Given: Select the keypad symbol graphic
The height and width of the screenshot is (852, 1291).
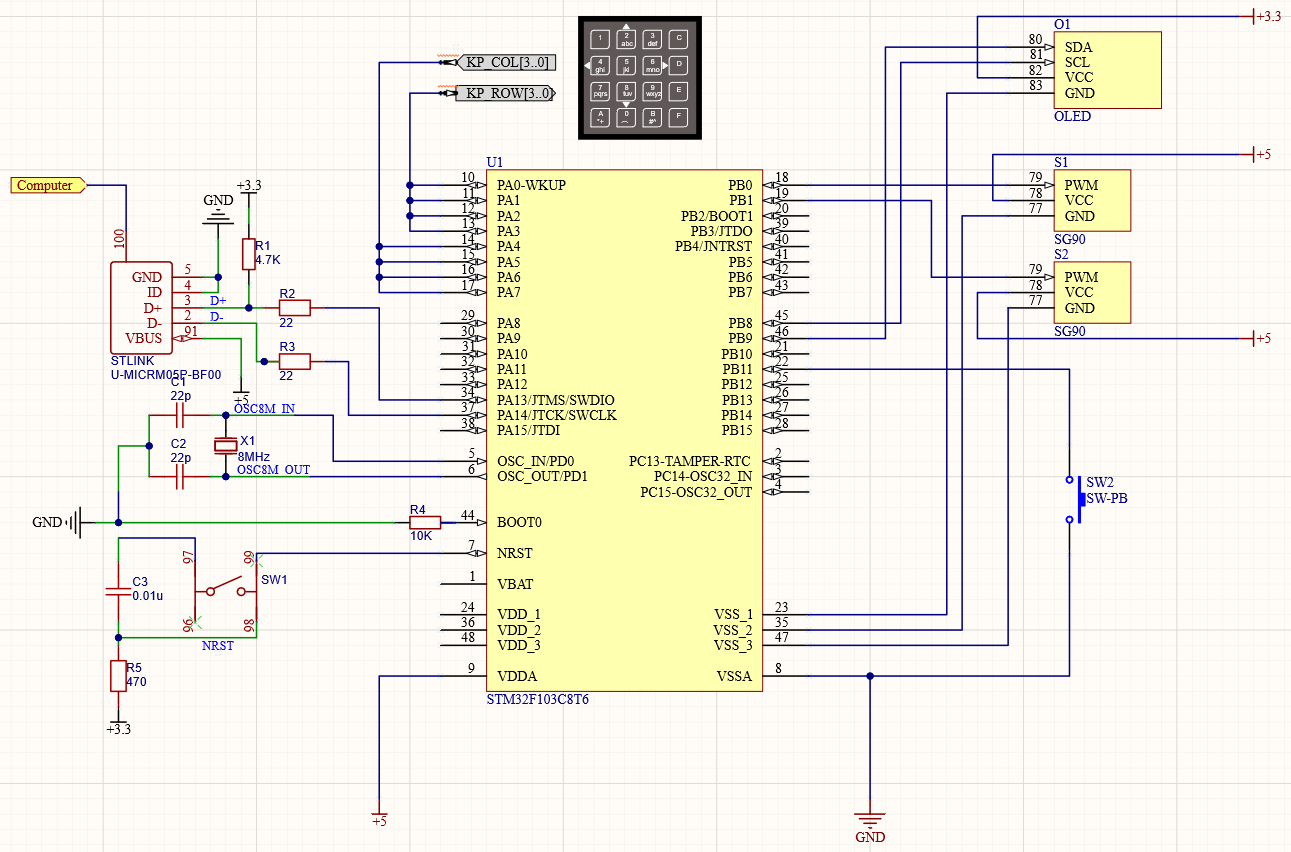Looking at the screenshot, I should coord(639,78).
